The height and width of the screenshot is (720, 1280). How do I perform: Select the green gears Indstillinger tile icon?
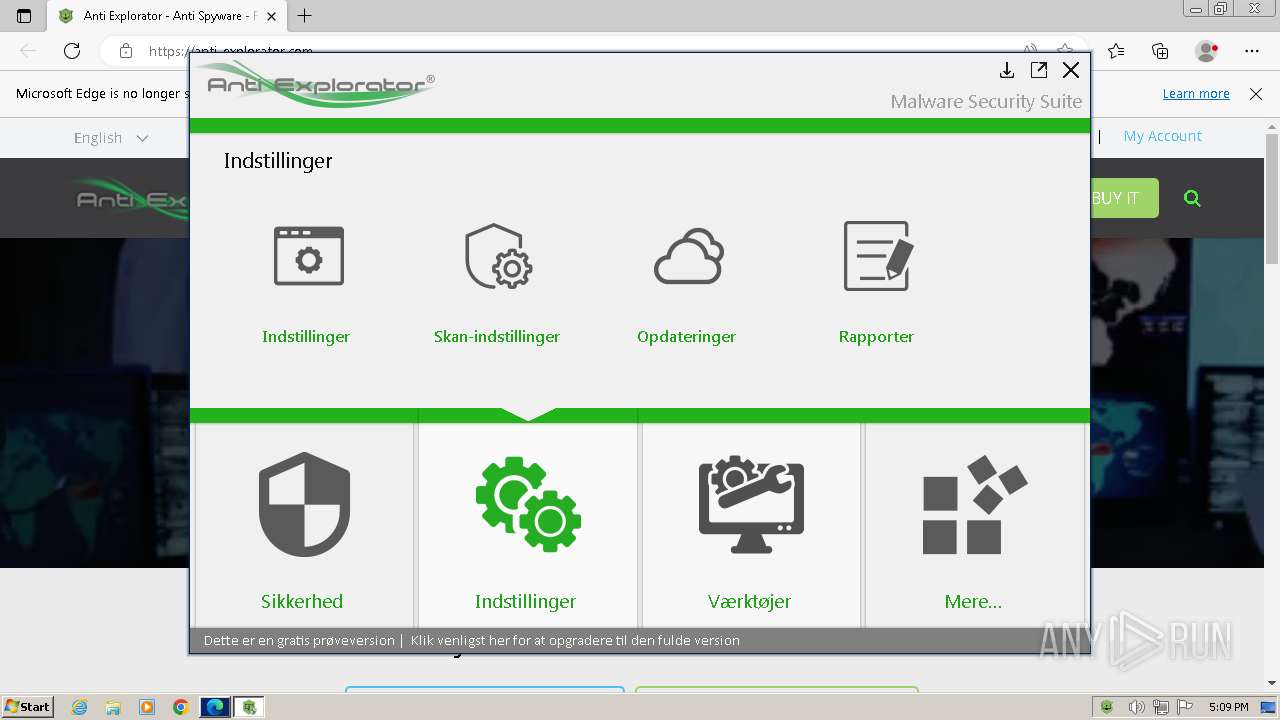[x=528, y=504]
